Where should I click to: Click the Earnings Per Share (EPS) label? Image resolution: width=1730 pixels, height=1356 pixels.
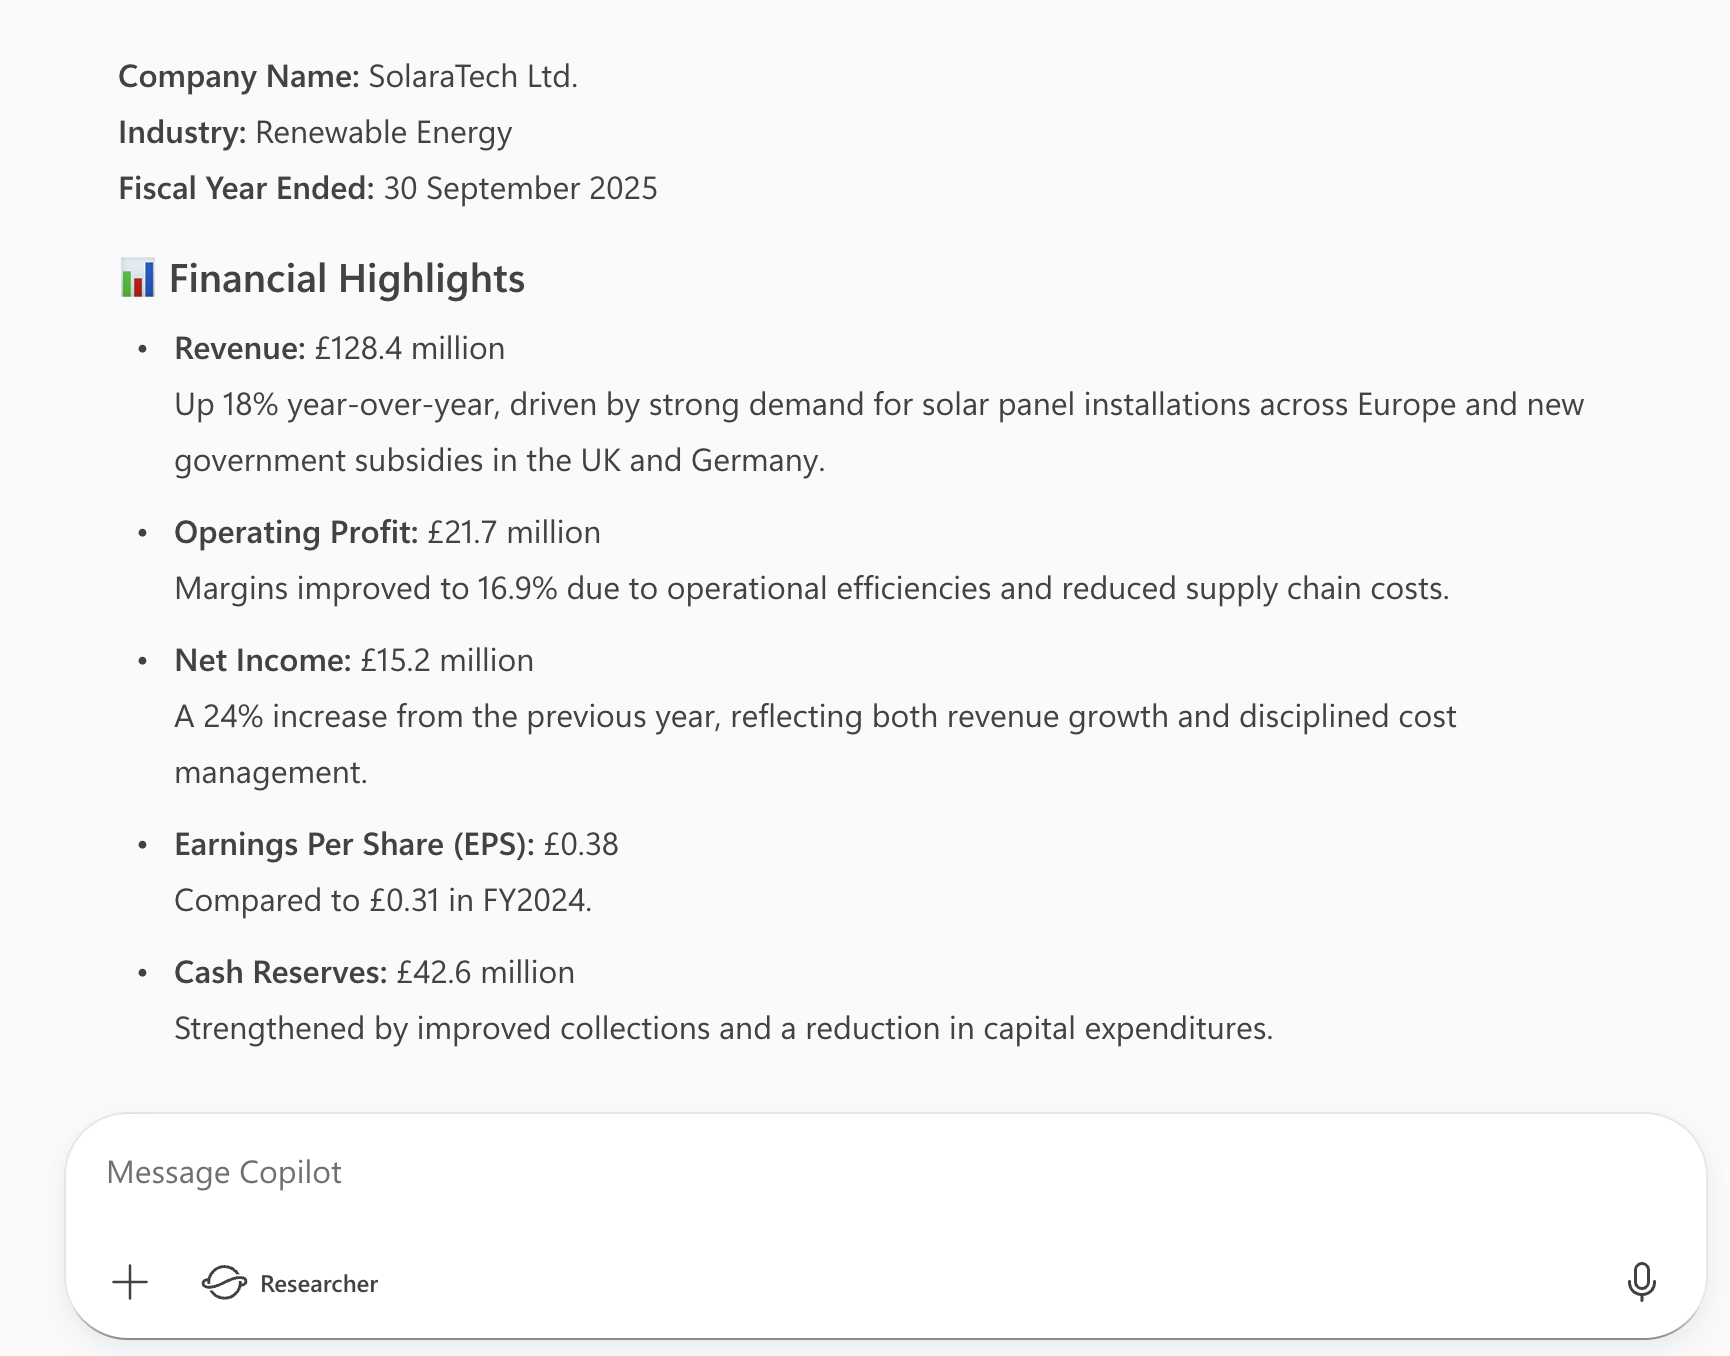click(x=354, y=844)
